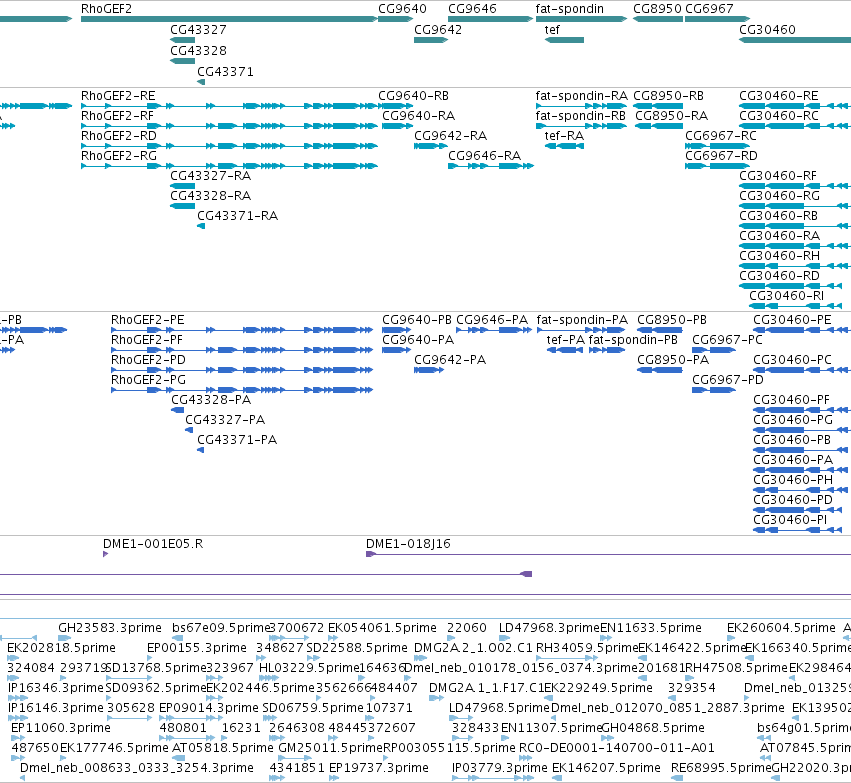This screenshot has width=851, height=783.
Task: Select the EK260604.5prime EST
Action: click(781, 628)
